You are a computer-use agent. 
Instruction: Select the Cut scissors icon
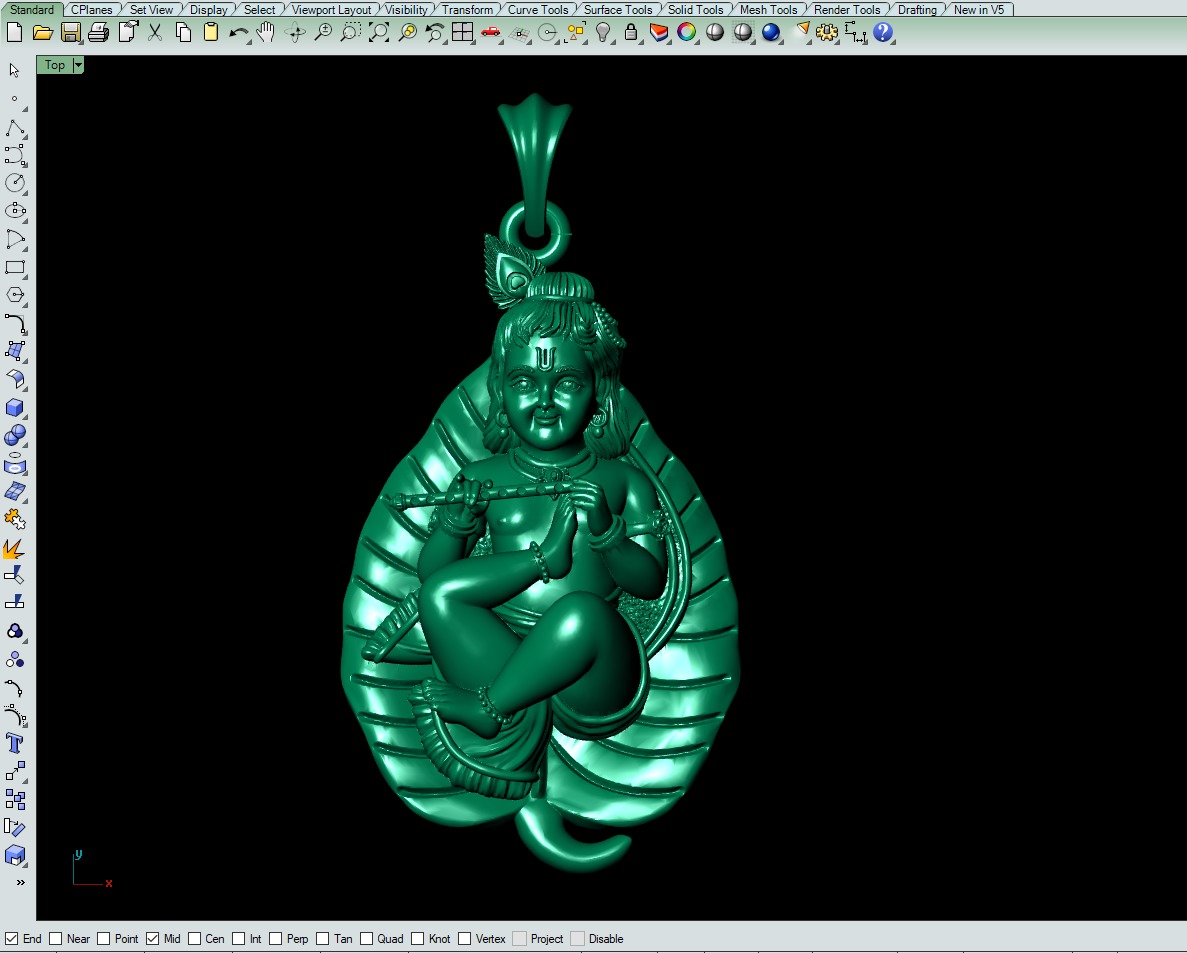pos(155,33)
